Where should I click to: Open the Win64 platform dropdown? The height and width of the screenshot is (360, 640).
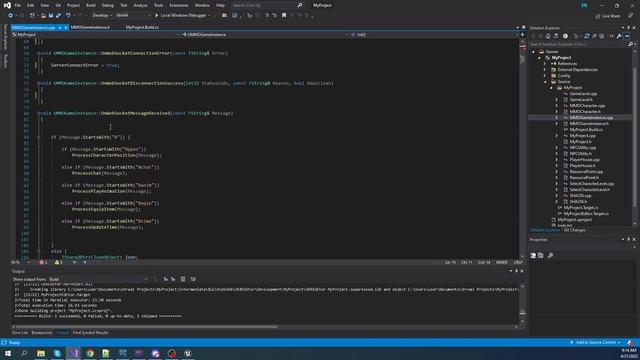(x=133, y=16)
